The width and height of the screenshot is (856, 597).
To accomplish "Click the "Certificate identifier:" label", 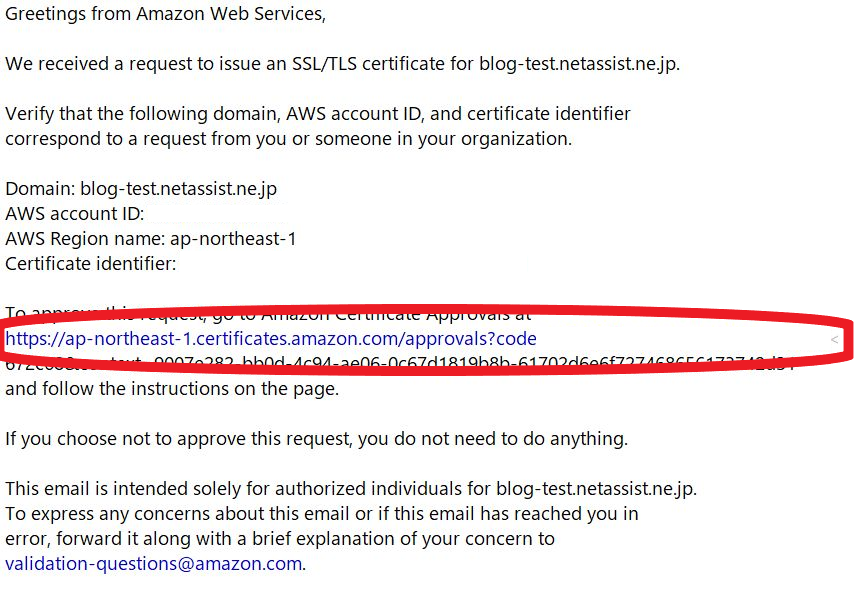I will point(91,264).
